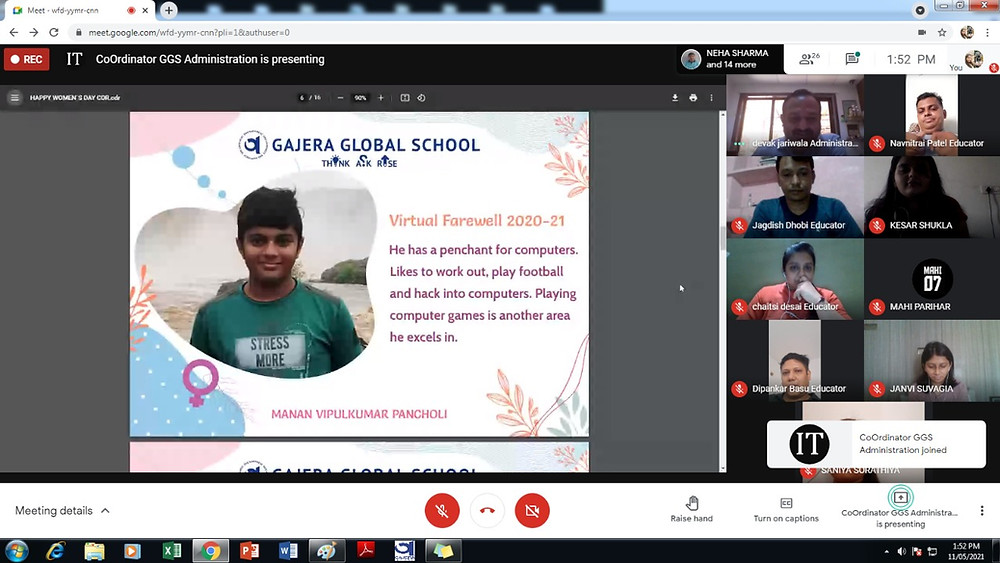Bookmark this page with the star icon
This screenshot has height=563, width=1000.
[x=942, y=32]
